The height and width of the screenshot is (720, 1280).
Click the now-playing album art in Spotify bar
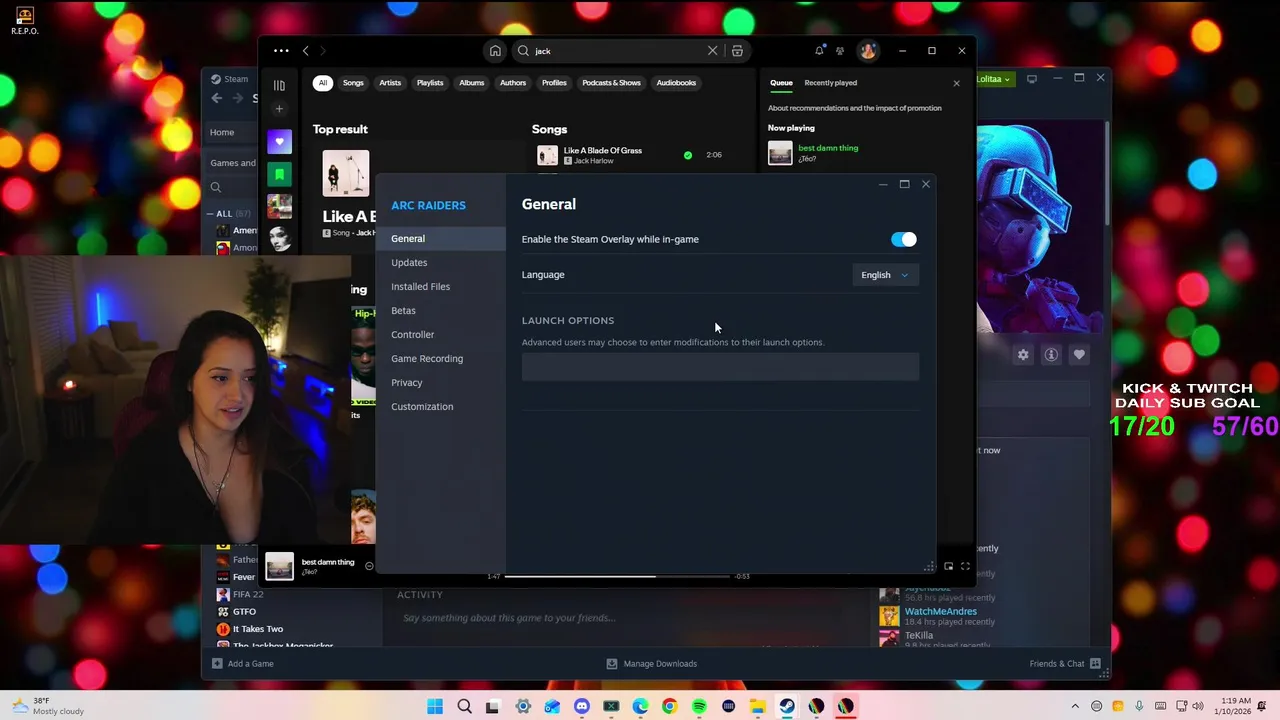pyautogui.click(x=279, y=566)
